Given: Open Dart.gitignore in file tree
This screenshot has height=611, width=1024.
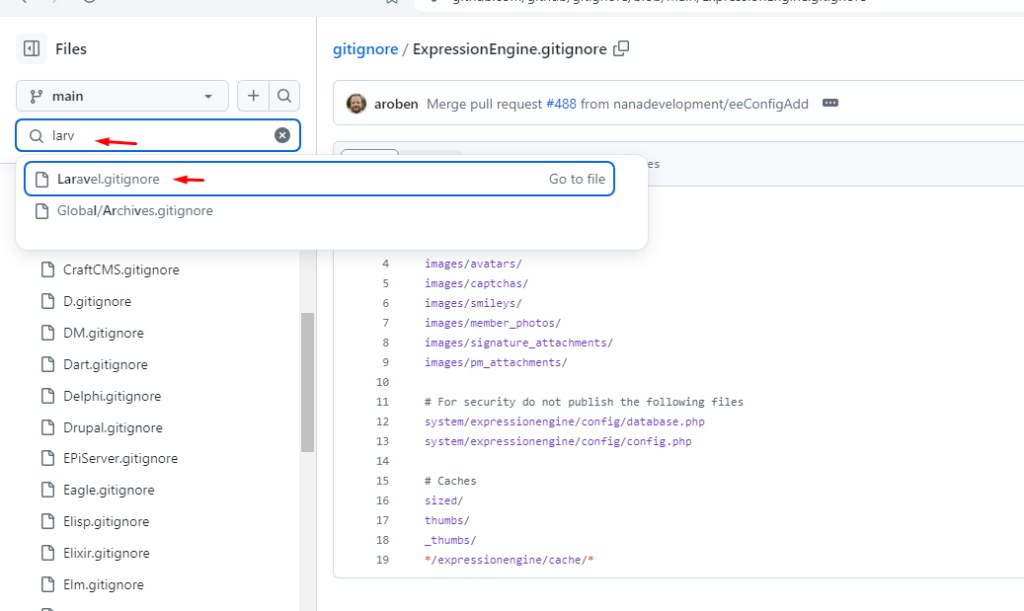Looking at the screenshot, I should pyautogui.click(x=105, y=365).
